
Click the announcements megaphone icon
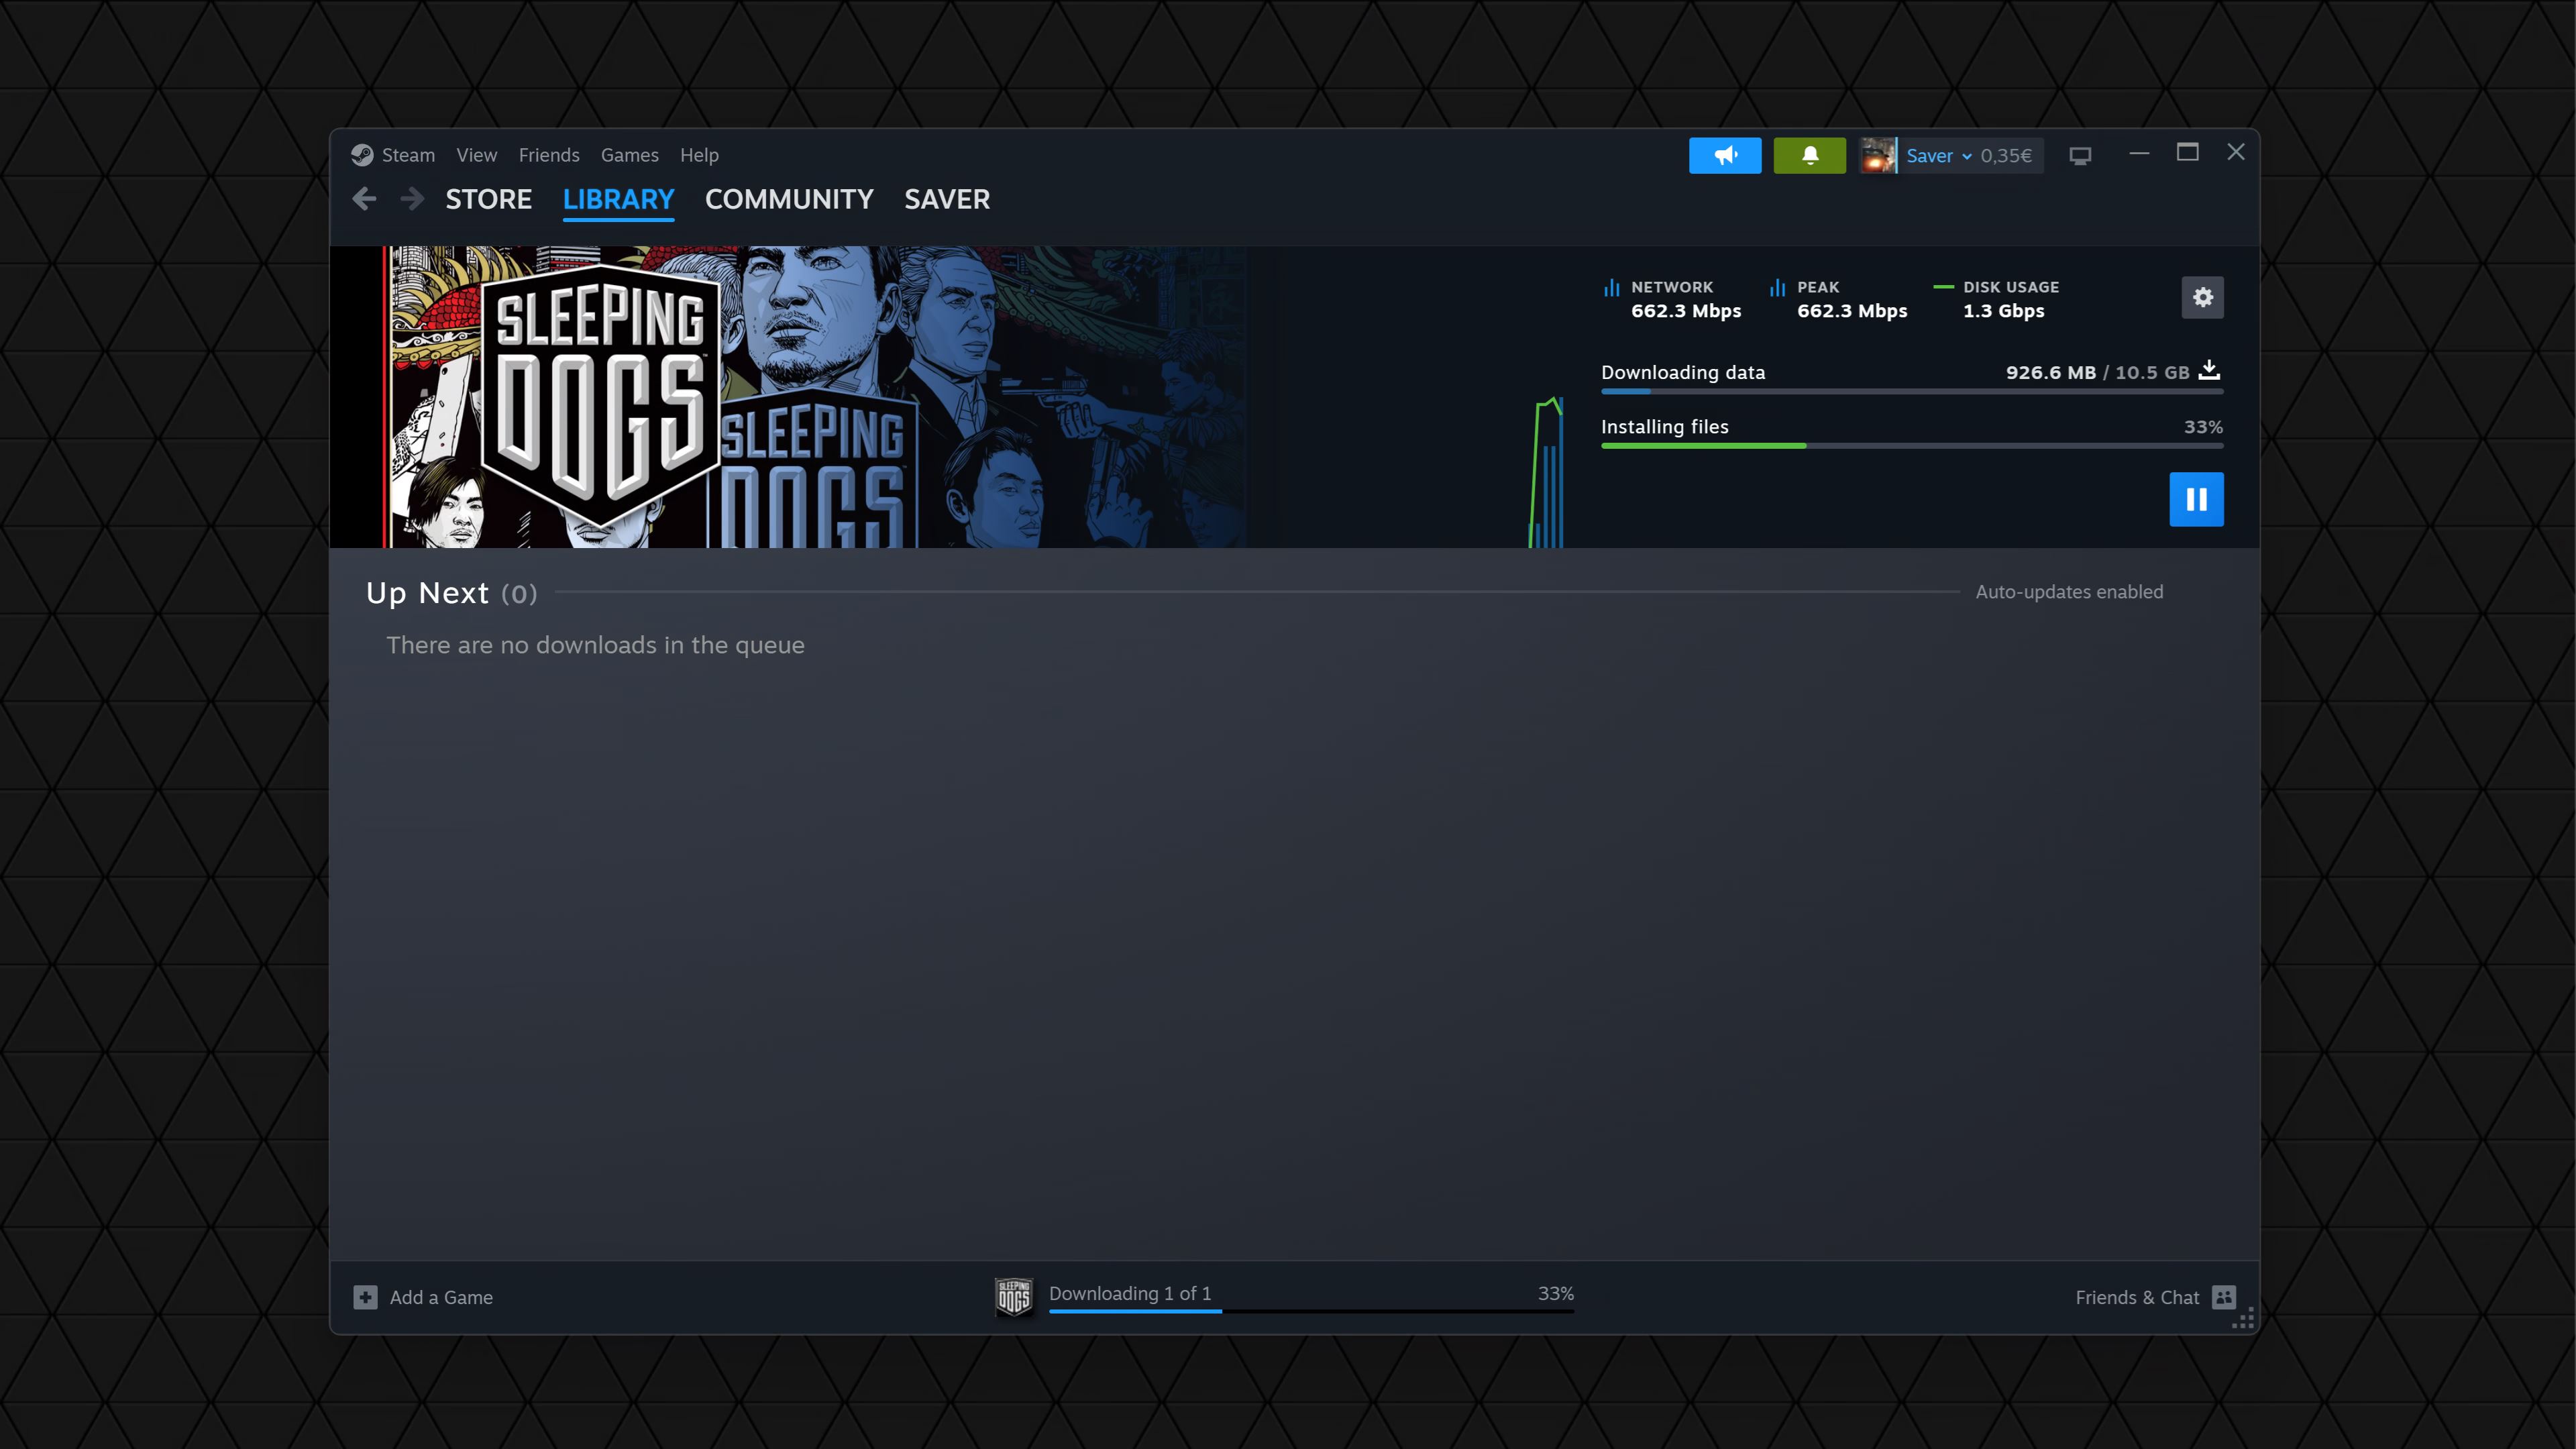point(1725,155)
